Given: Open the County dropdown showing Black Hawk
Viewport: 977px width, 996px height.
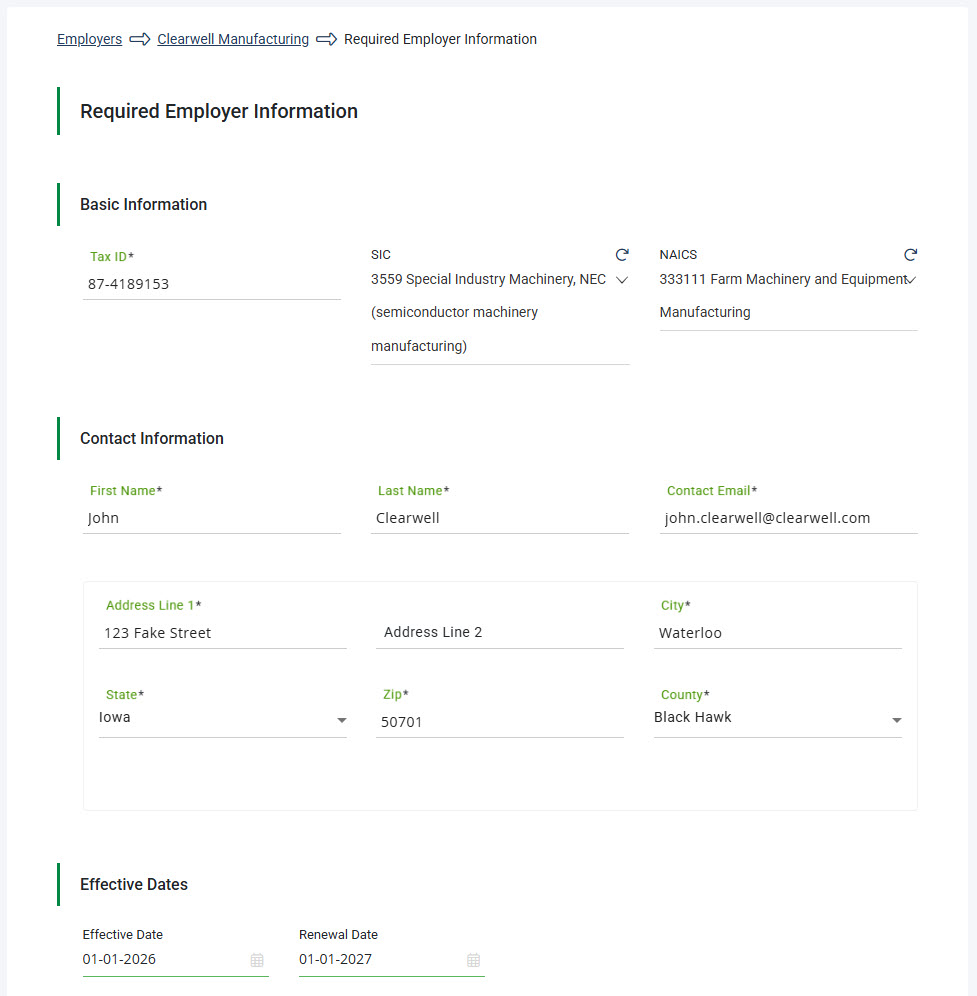Looking at the screenshot, I should tap(897, 719).
